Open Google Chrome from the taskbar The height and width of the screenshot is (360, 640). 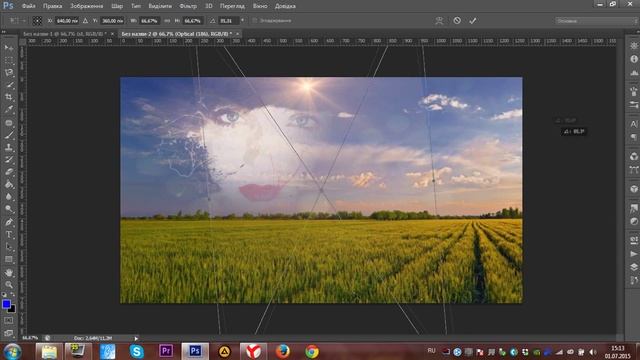coord(312,351)
